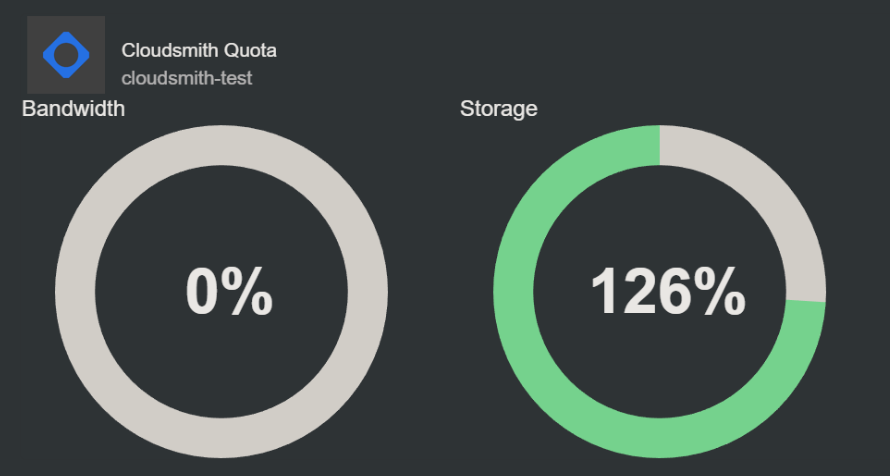Image resolution: width=890 pixels, height=476 pixels.
Task: Click the right side of Bandwidth ring
Action: coord(368,291)
